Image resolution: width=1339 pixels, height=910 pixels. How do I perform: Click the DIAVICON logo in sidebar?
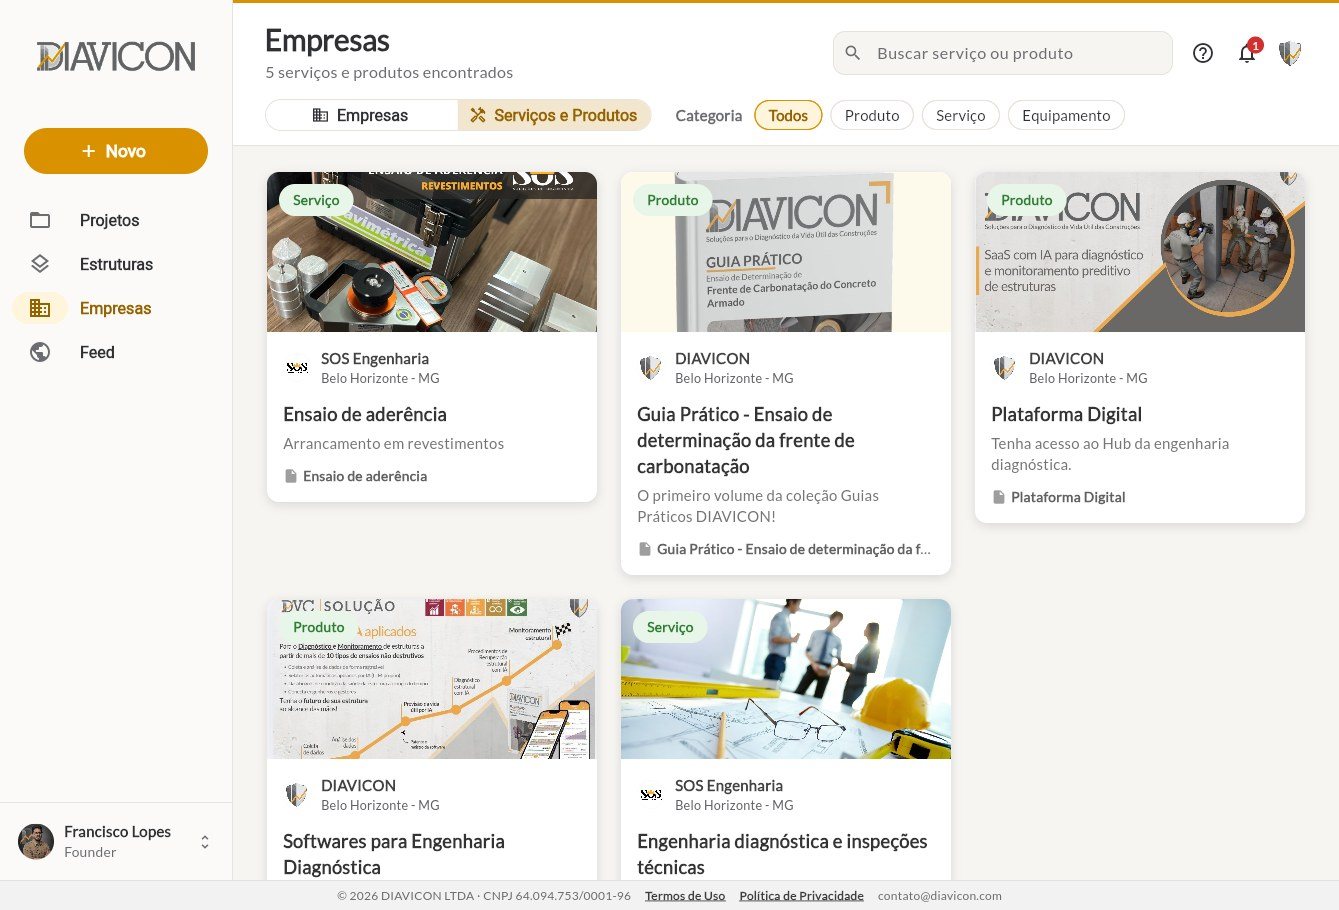(116, 56)
